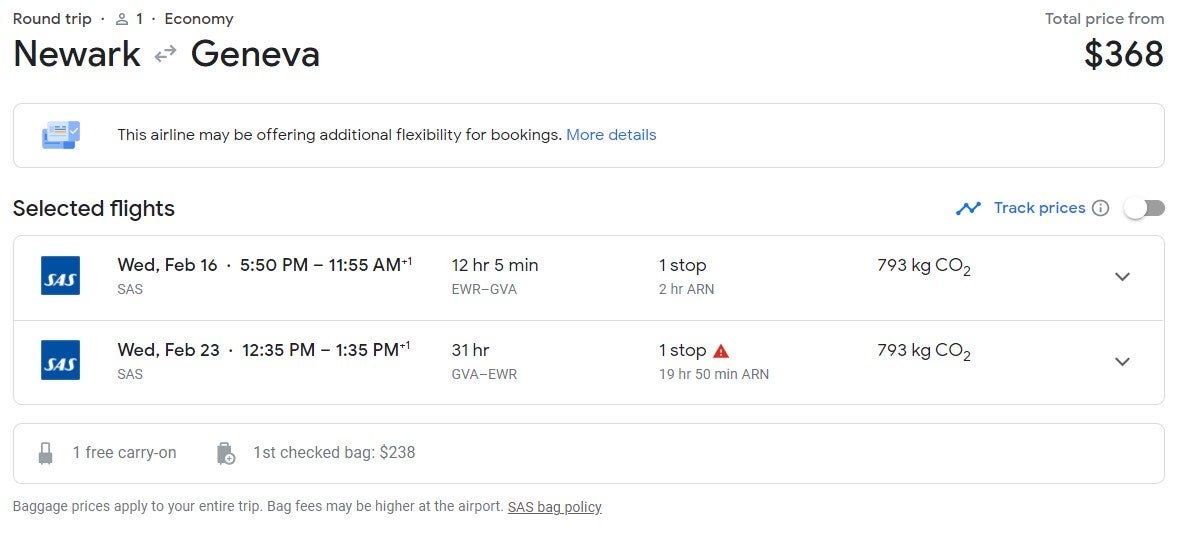Click the red warning triangle next to 1 stop

pos(721,351)
